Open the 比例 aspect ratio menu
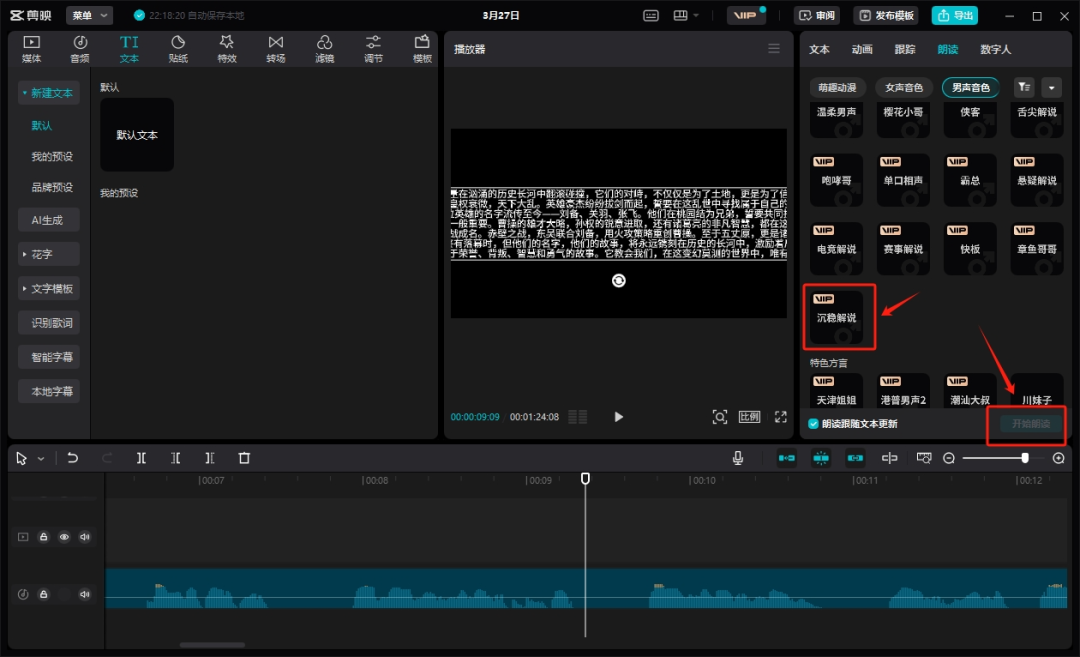This screenshot has height=657, width=1080. click(x=749, y=417)
